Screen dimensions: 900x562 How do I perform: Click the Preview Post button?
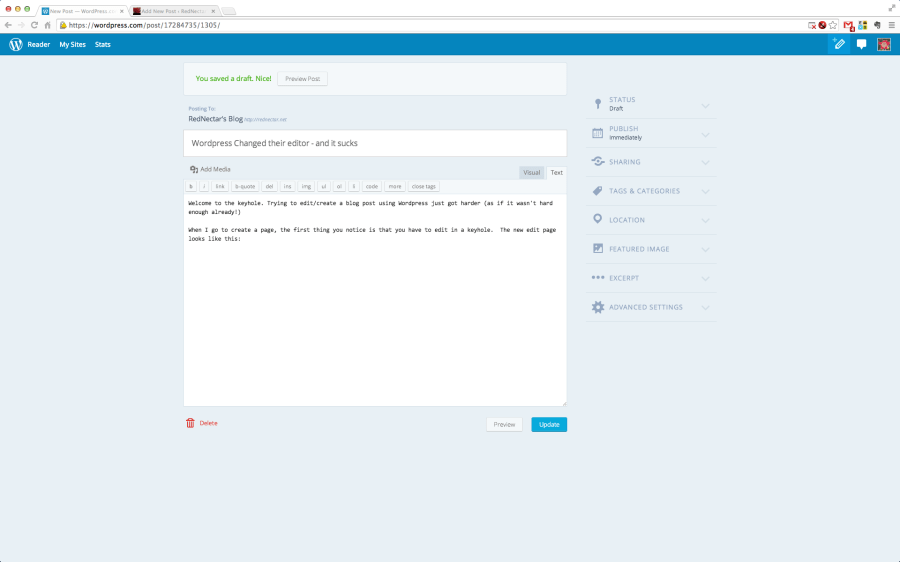pos(302,78)
